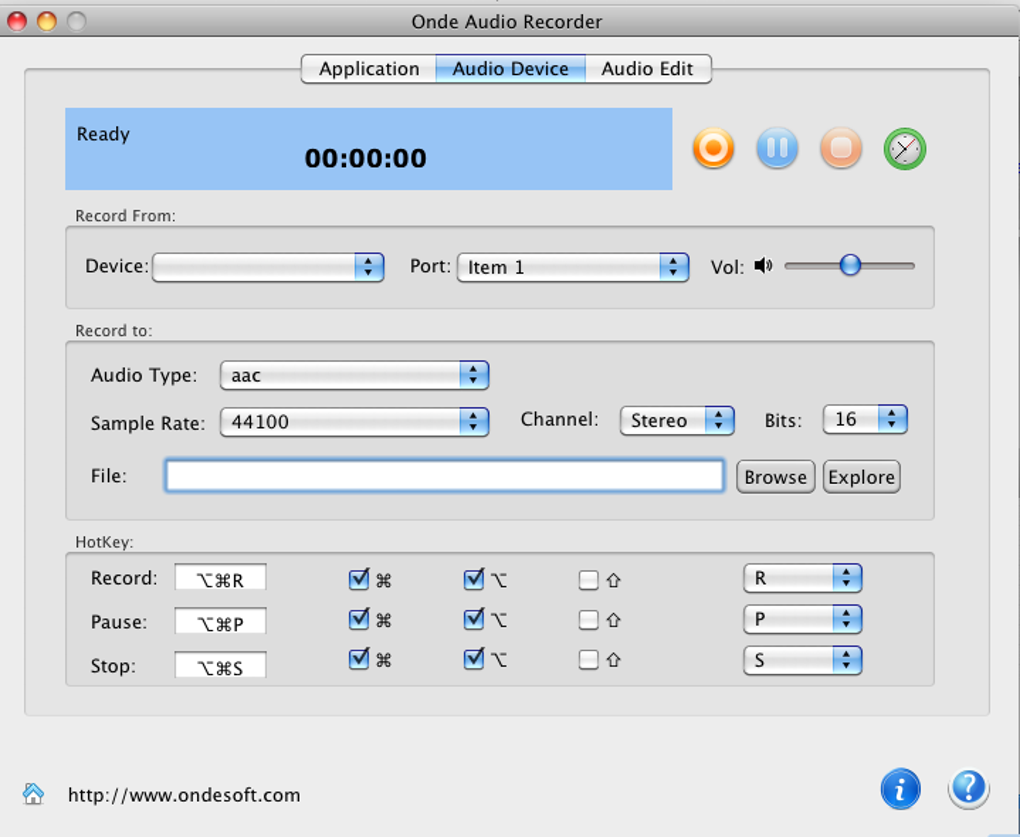Open the green schedule clock button

pos(904,149)
